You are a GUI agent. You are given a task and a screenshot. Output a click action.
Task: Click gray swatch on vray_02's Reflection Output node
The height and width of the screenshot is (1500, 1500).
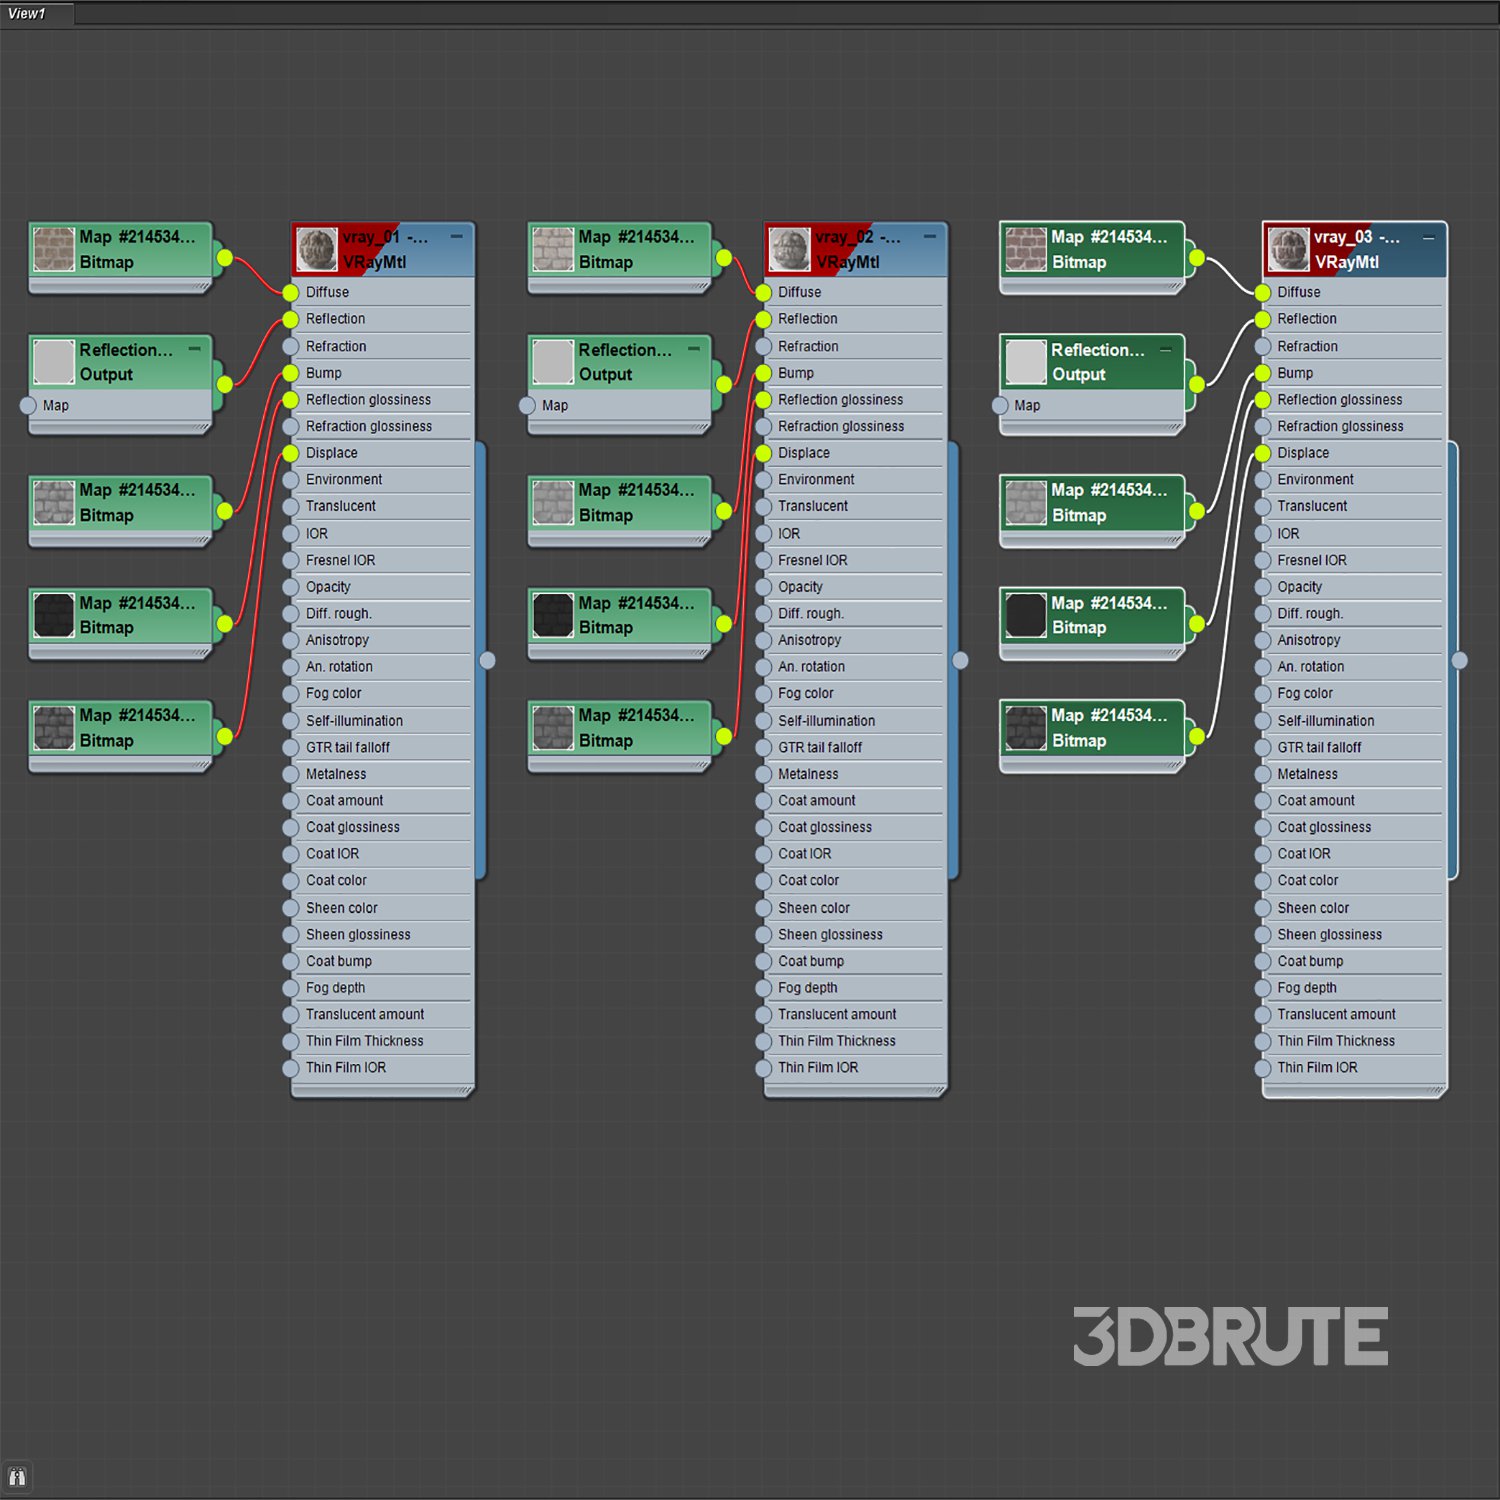click(x=552, y=362)
